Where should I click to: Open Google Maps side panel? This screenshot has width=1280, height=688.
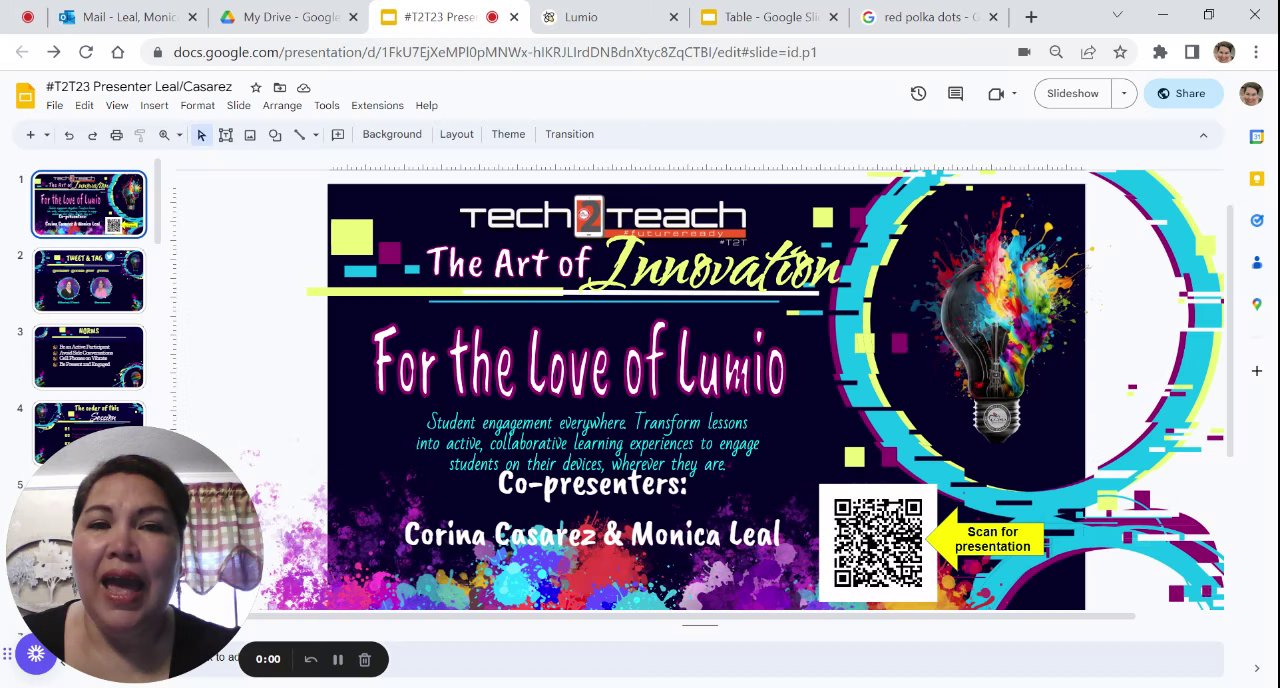tap(1257, 304)
